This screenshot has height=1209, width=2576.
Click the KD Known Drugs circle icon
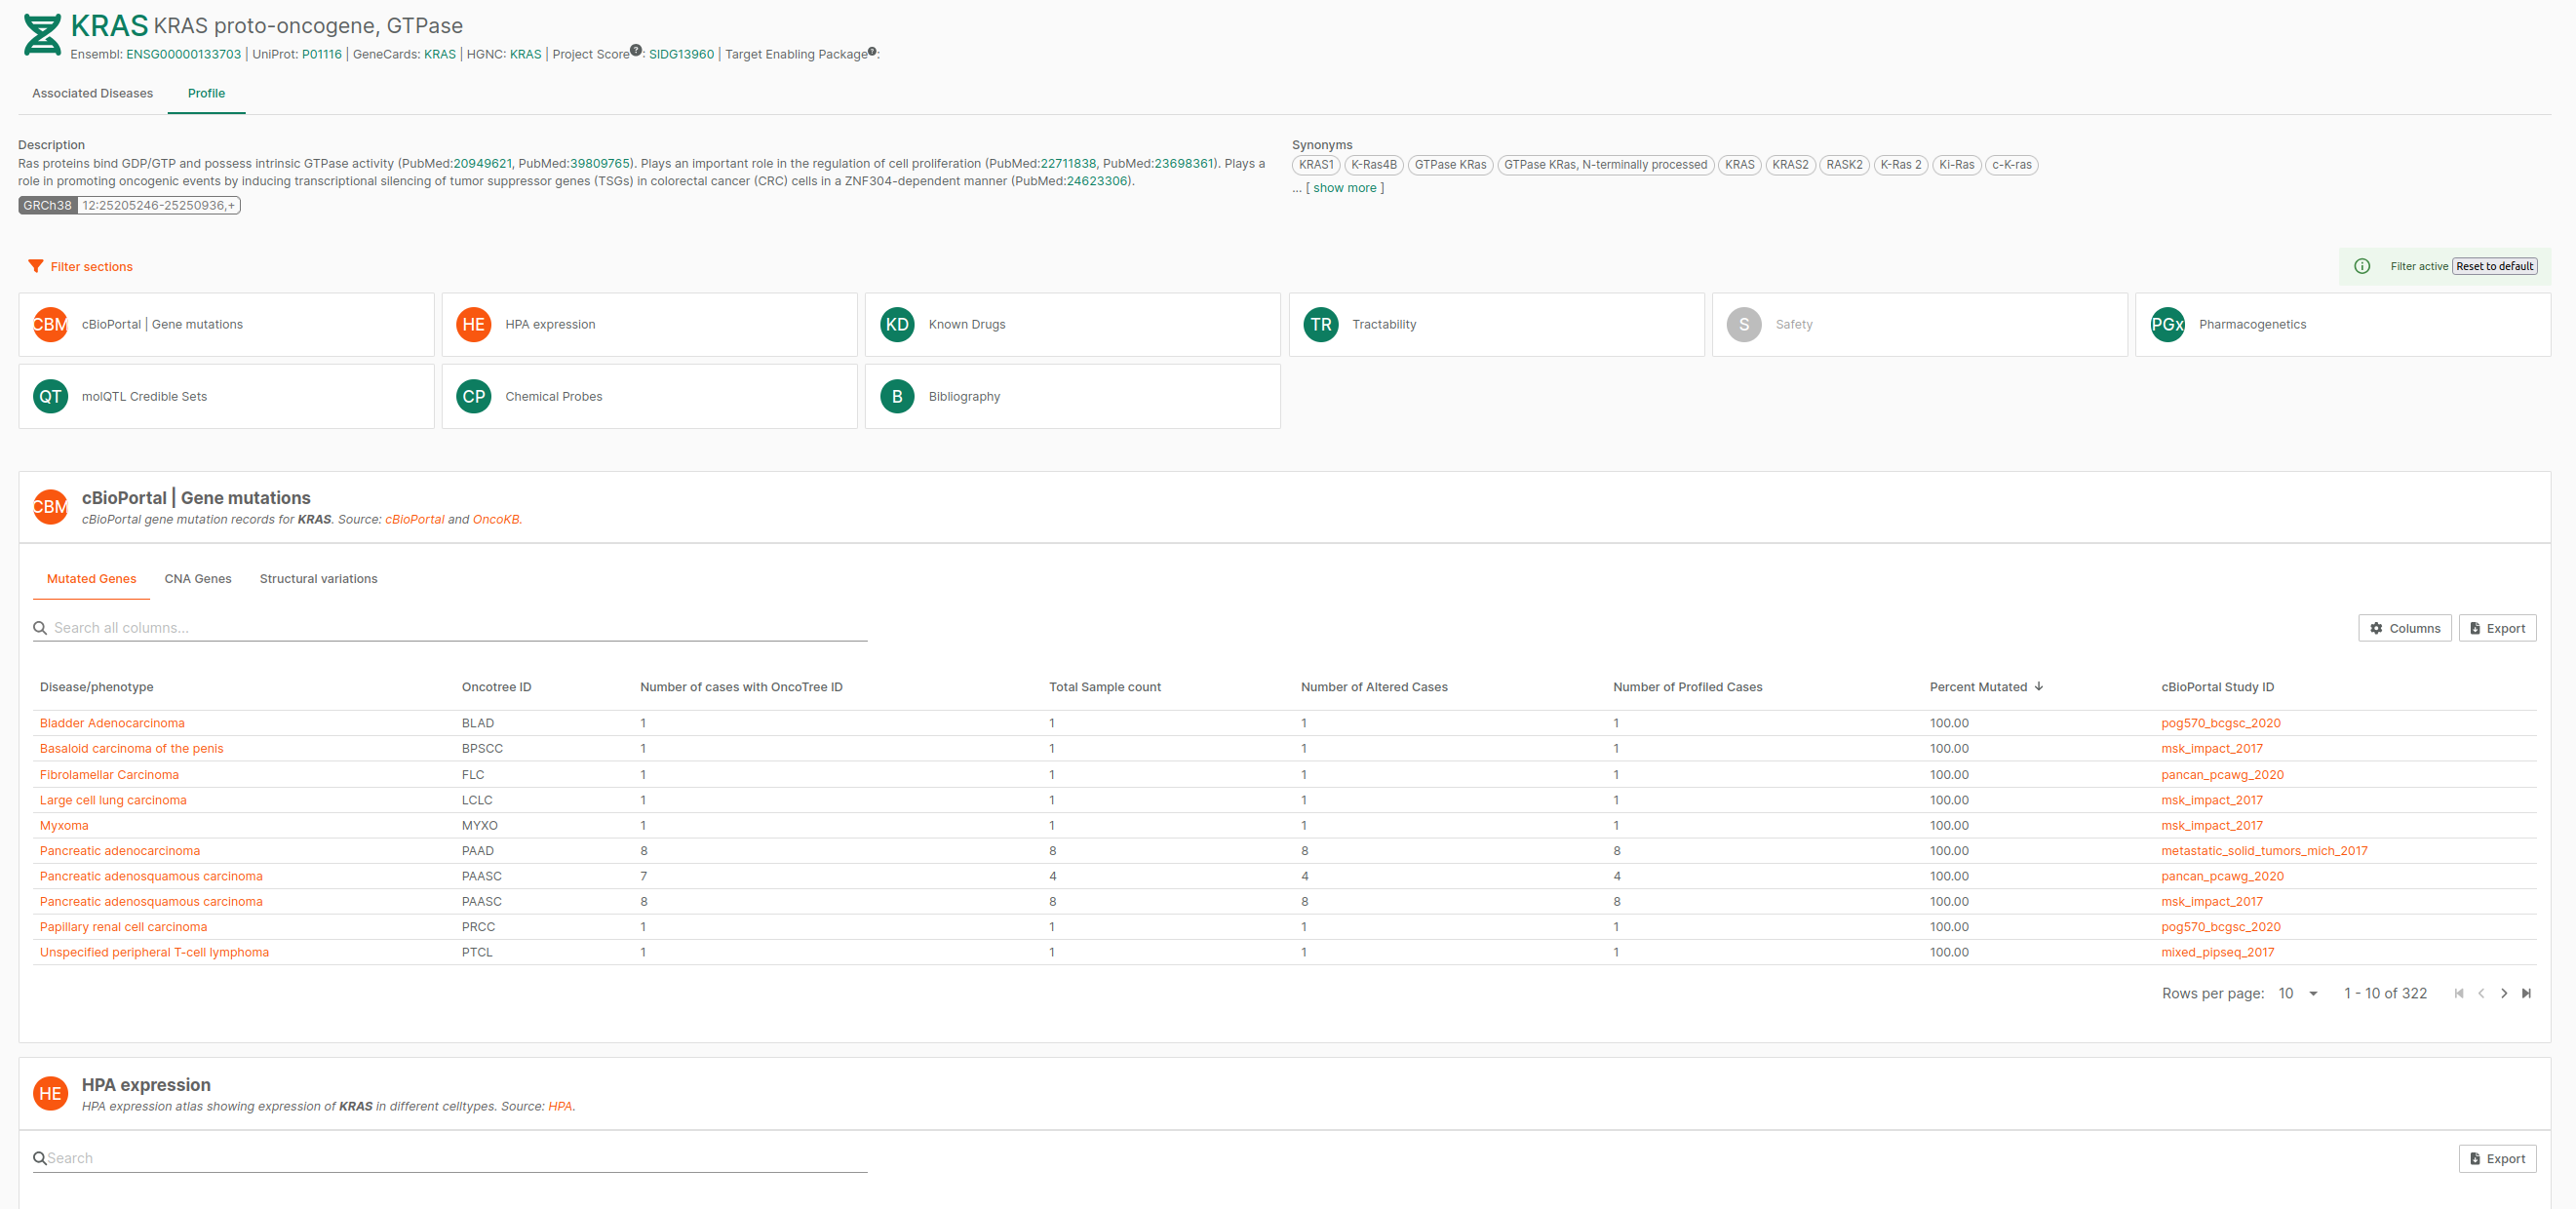pyautogui.click(x=896, y=325)
